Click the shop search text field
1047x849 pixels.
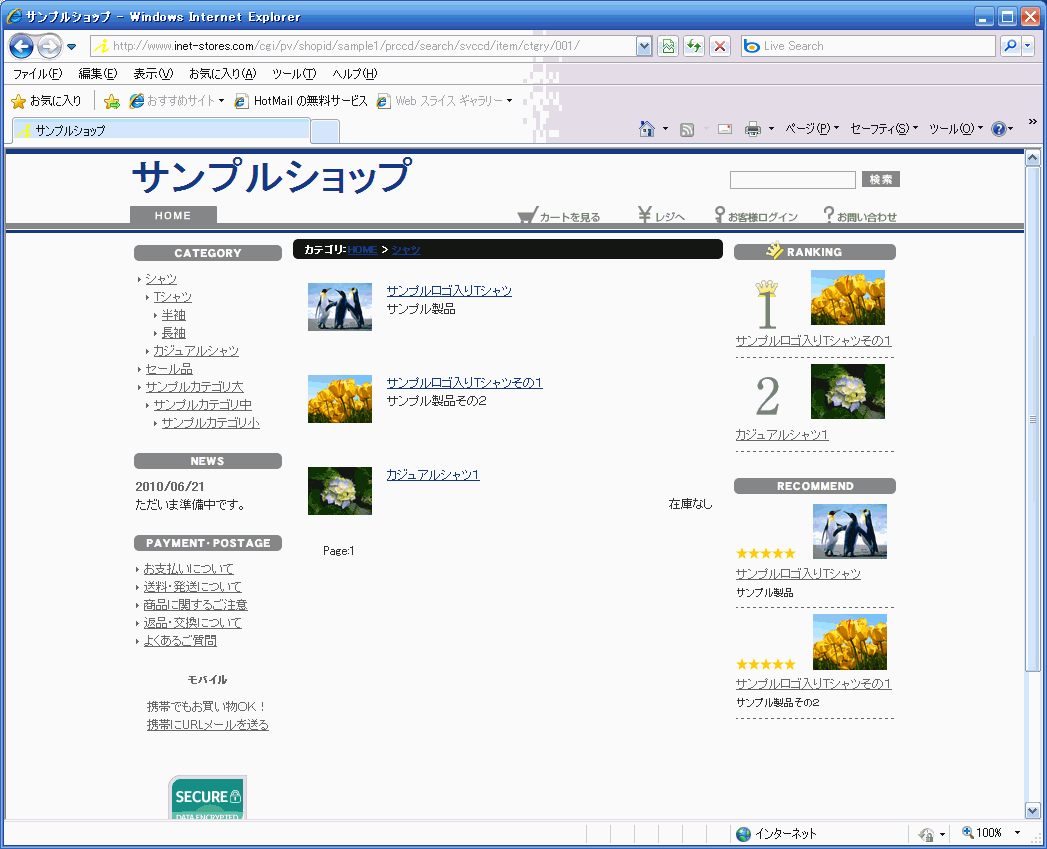coord(792,180)
